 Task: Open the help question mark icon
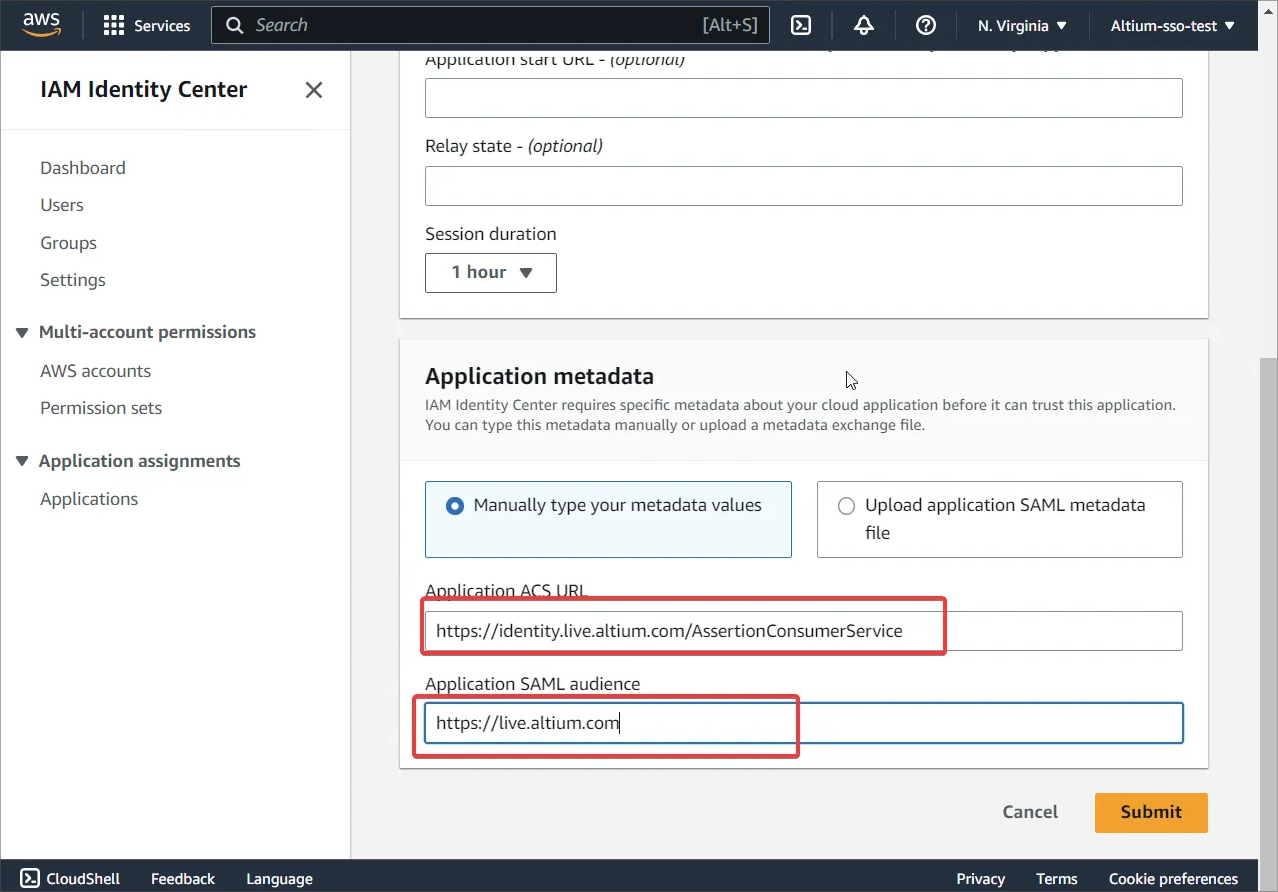(926, 26)
